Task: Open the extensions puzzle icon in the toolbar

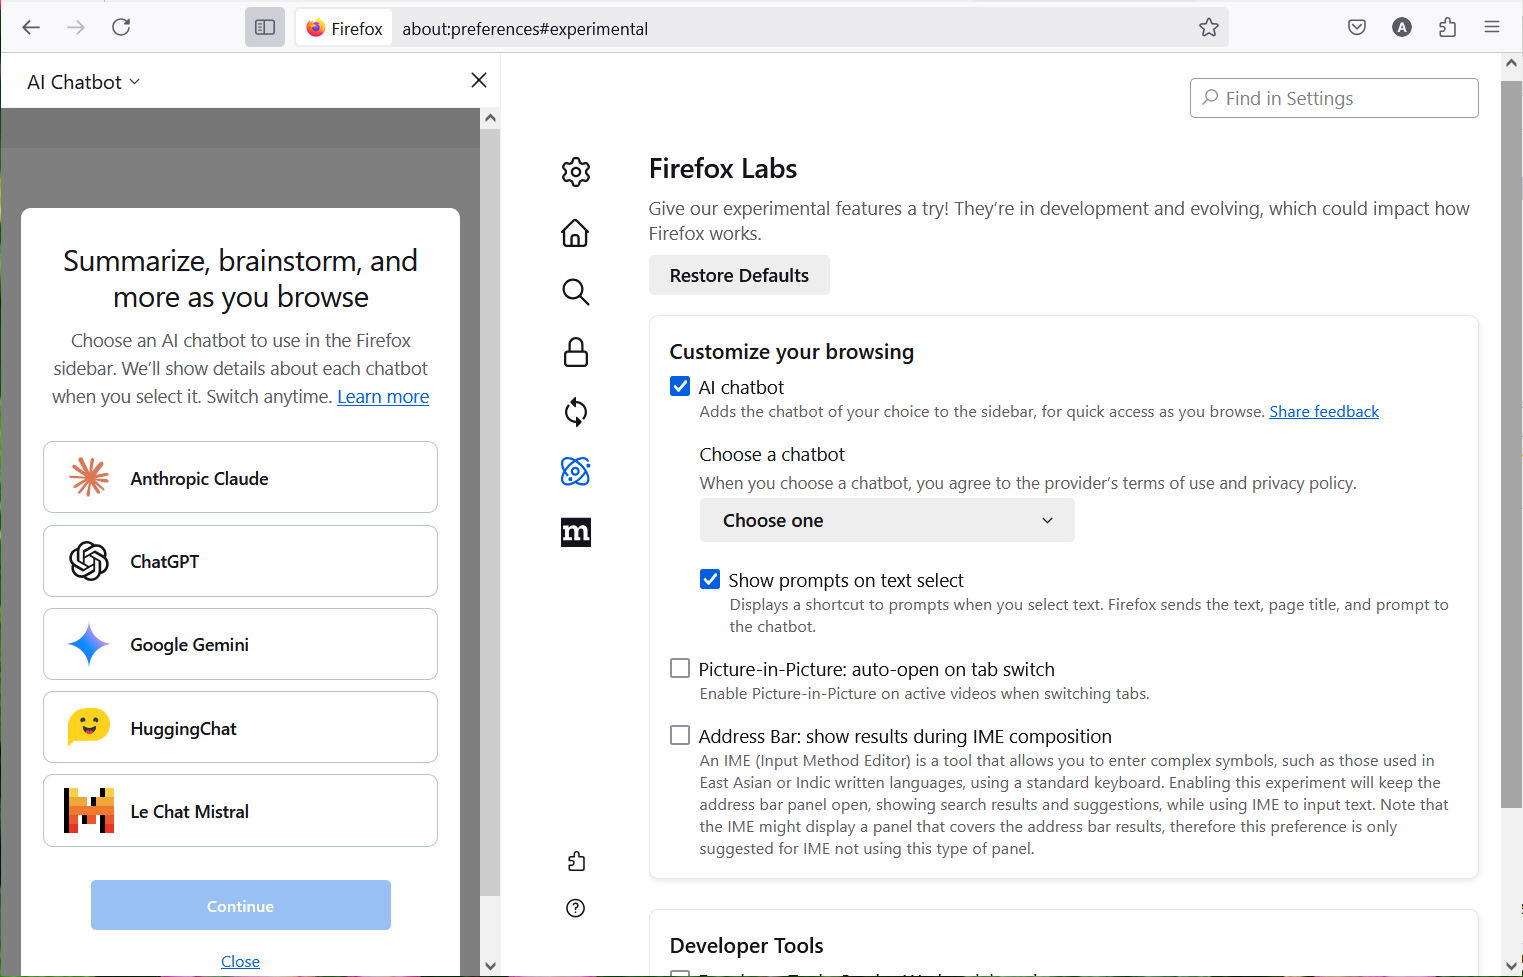Action: point(1447,27)
